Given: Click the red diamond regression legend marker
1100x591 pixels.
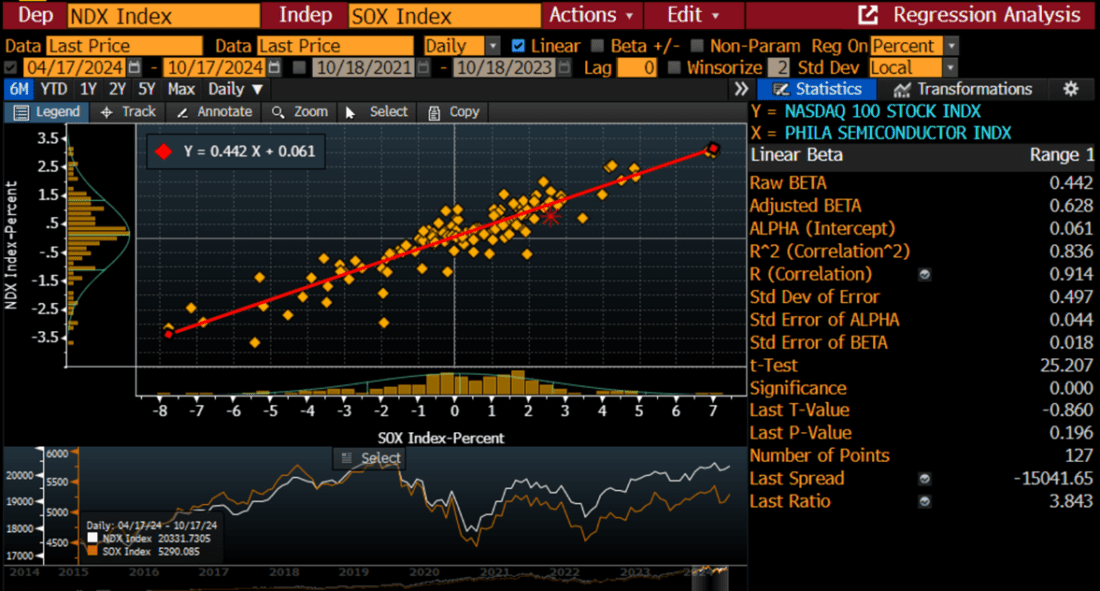Looking at the screenshot, I should pyautogui.click(x=163, y=152).
